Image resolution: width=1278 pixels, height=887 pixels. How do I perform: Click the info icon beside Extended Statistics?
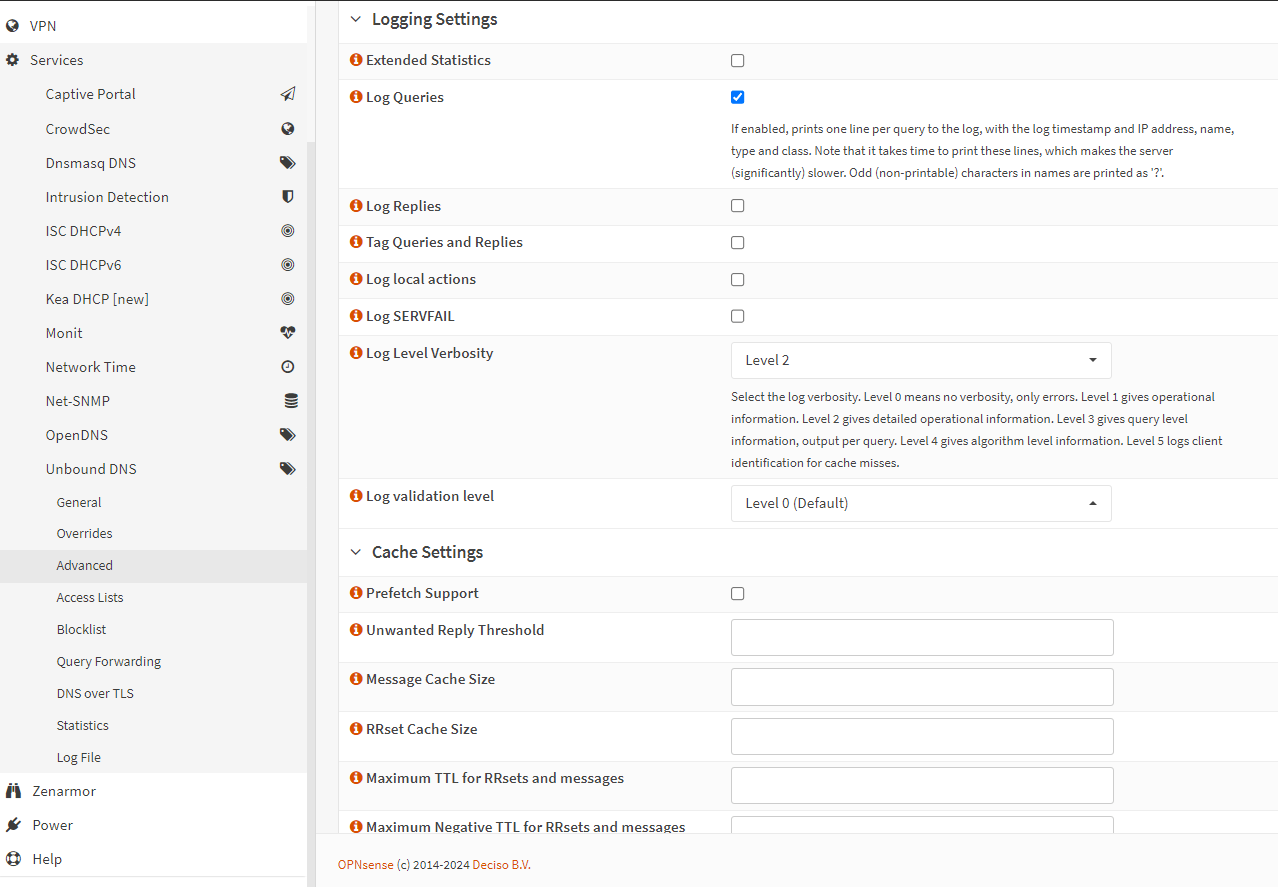click(356, 60)
